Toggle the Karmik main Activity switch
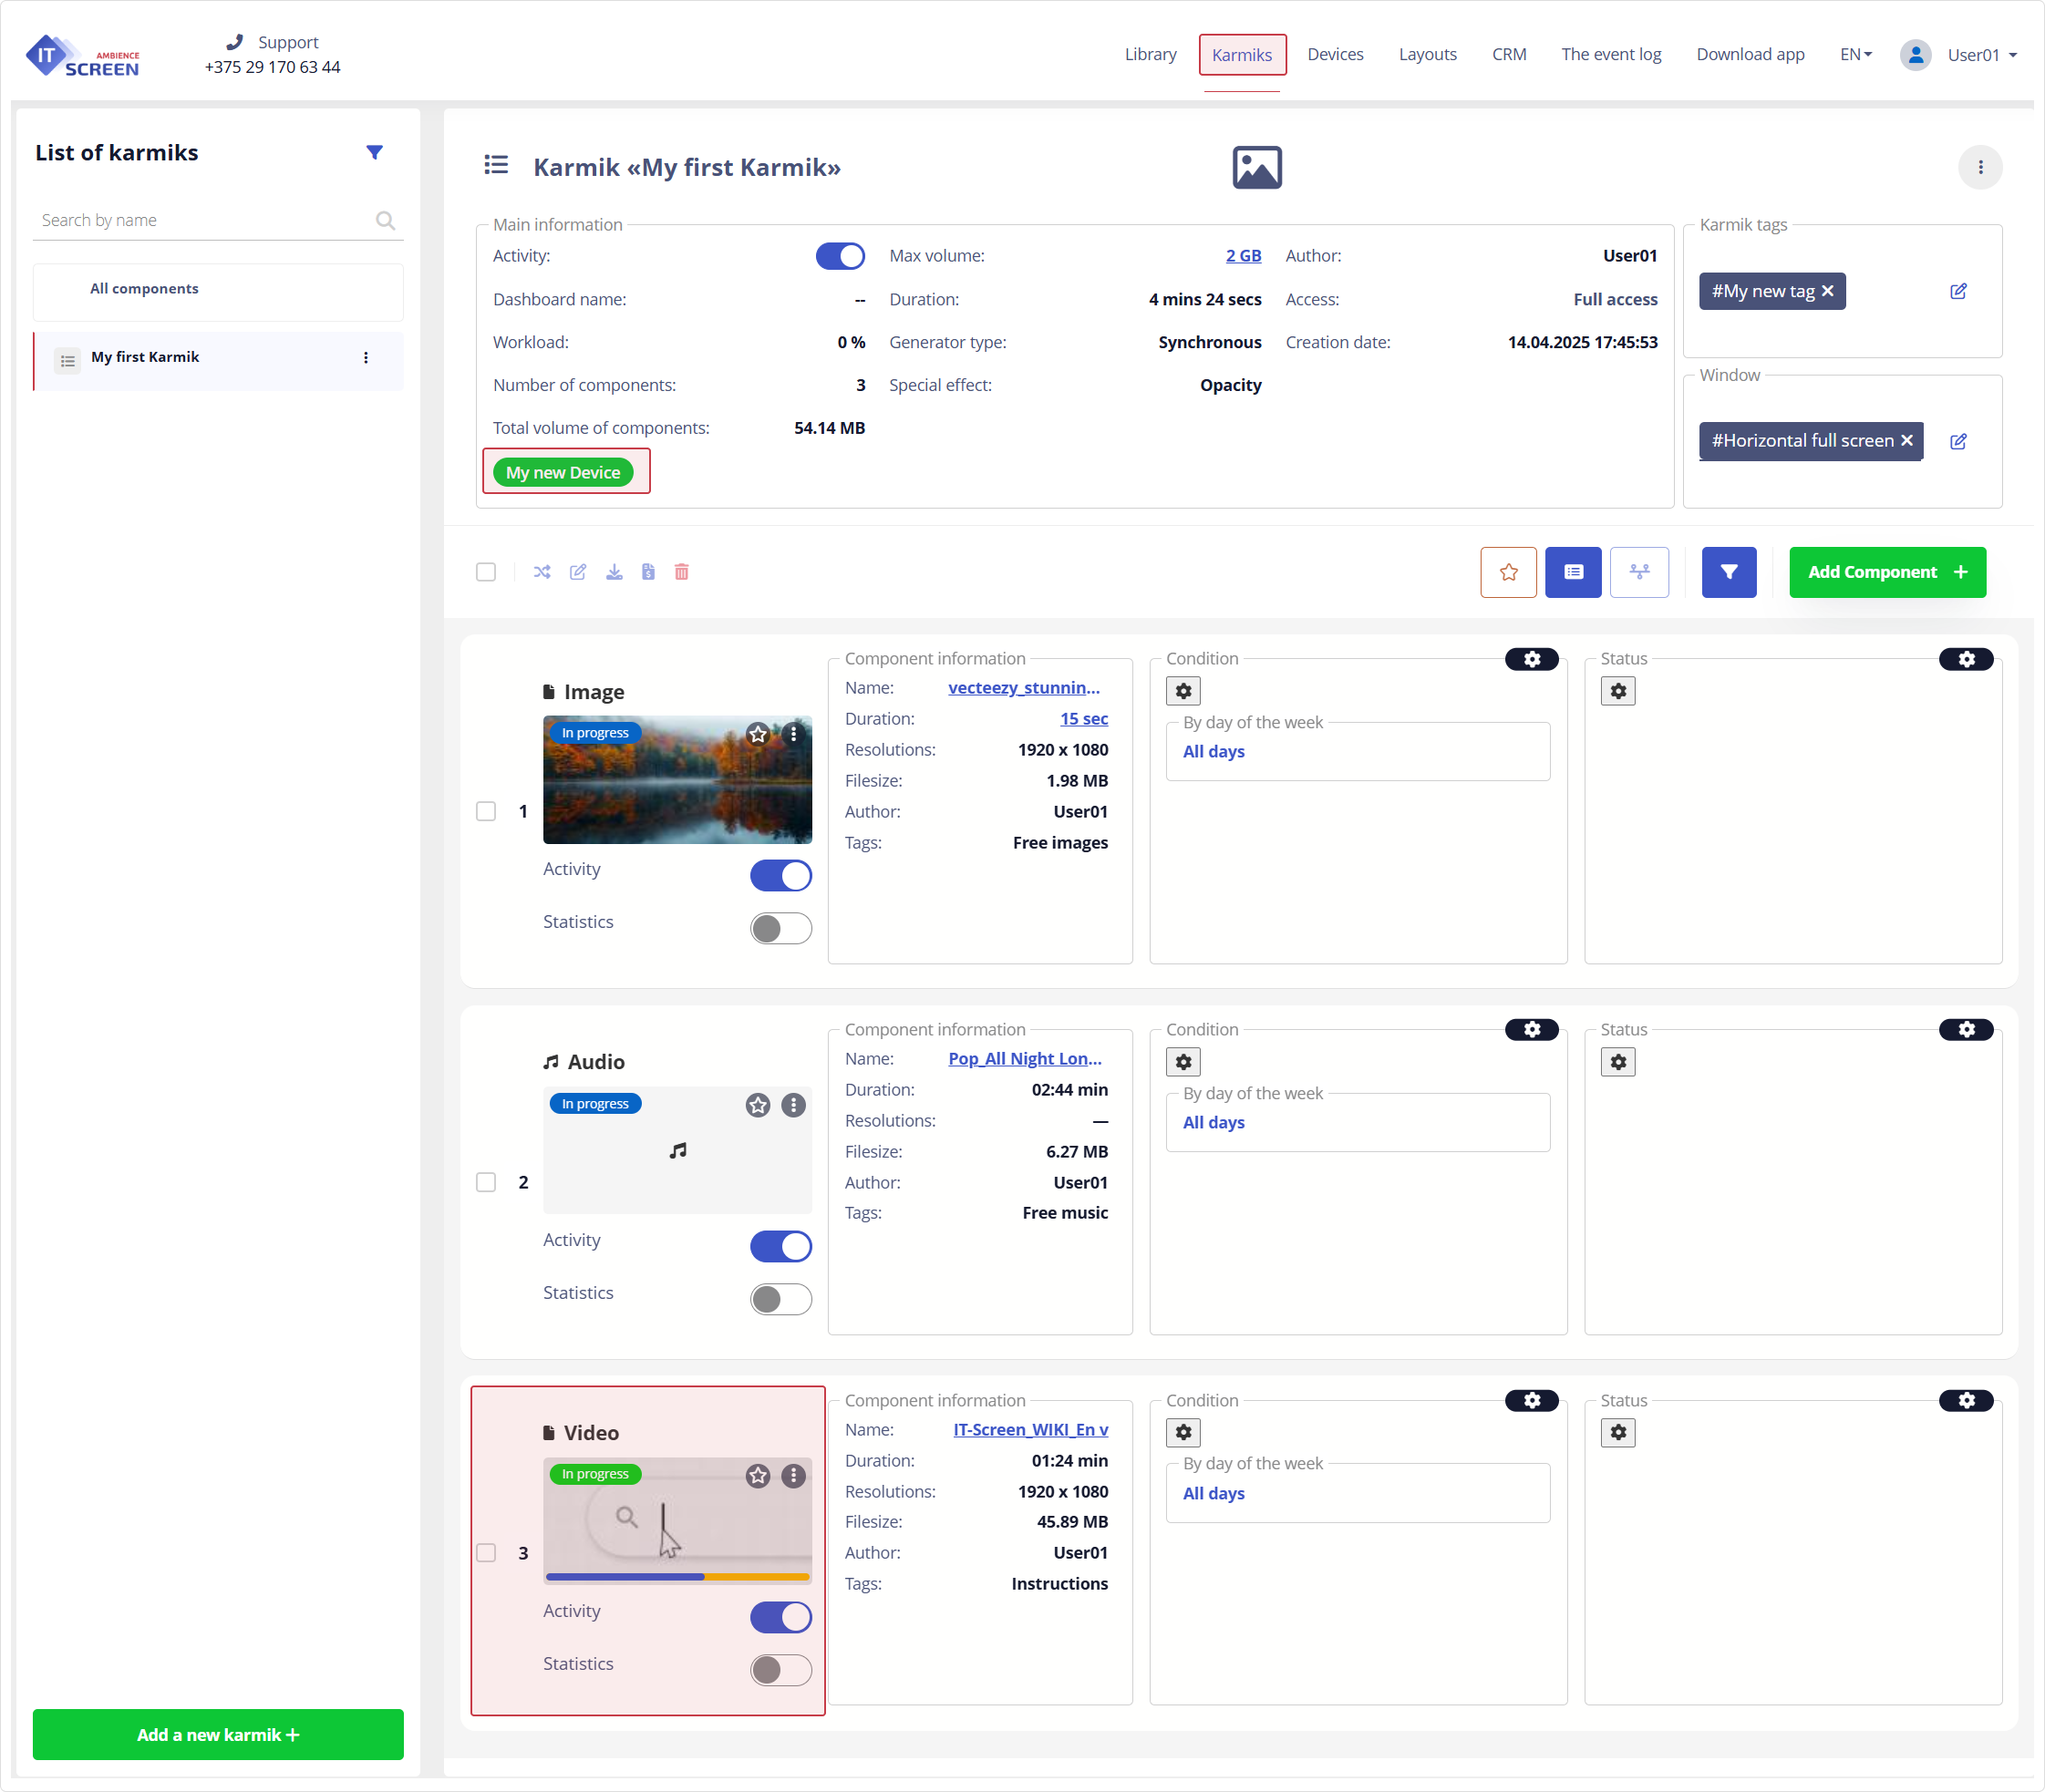 [x=840, y=256]
